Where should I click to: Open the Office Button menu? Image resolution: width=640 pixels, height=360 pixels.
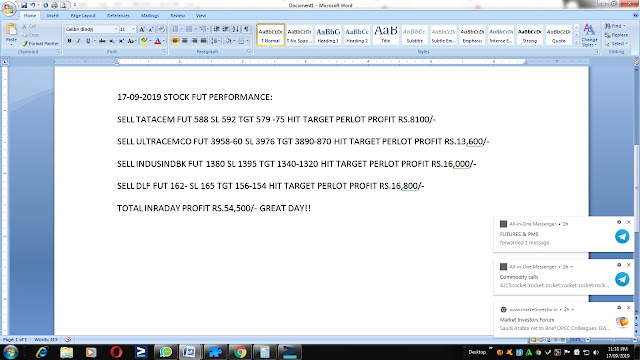[x=9, y=8]
